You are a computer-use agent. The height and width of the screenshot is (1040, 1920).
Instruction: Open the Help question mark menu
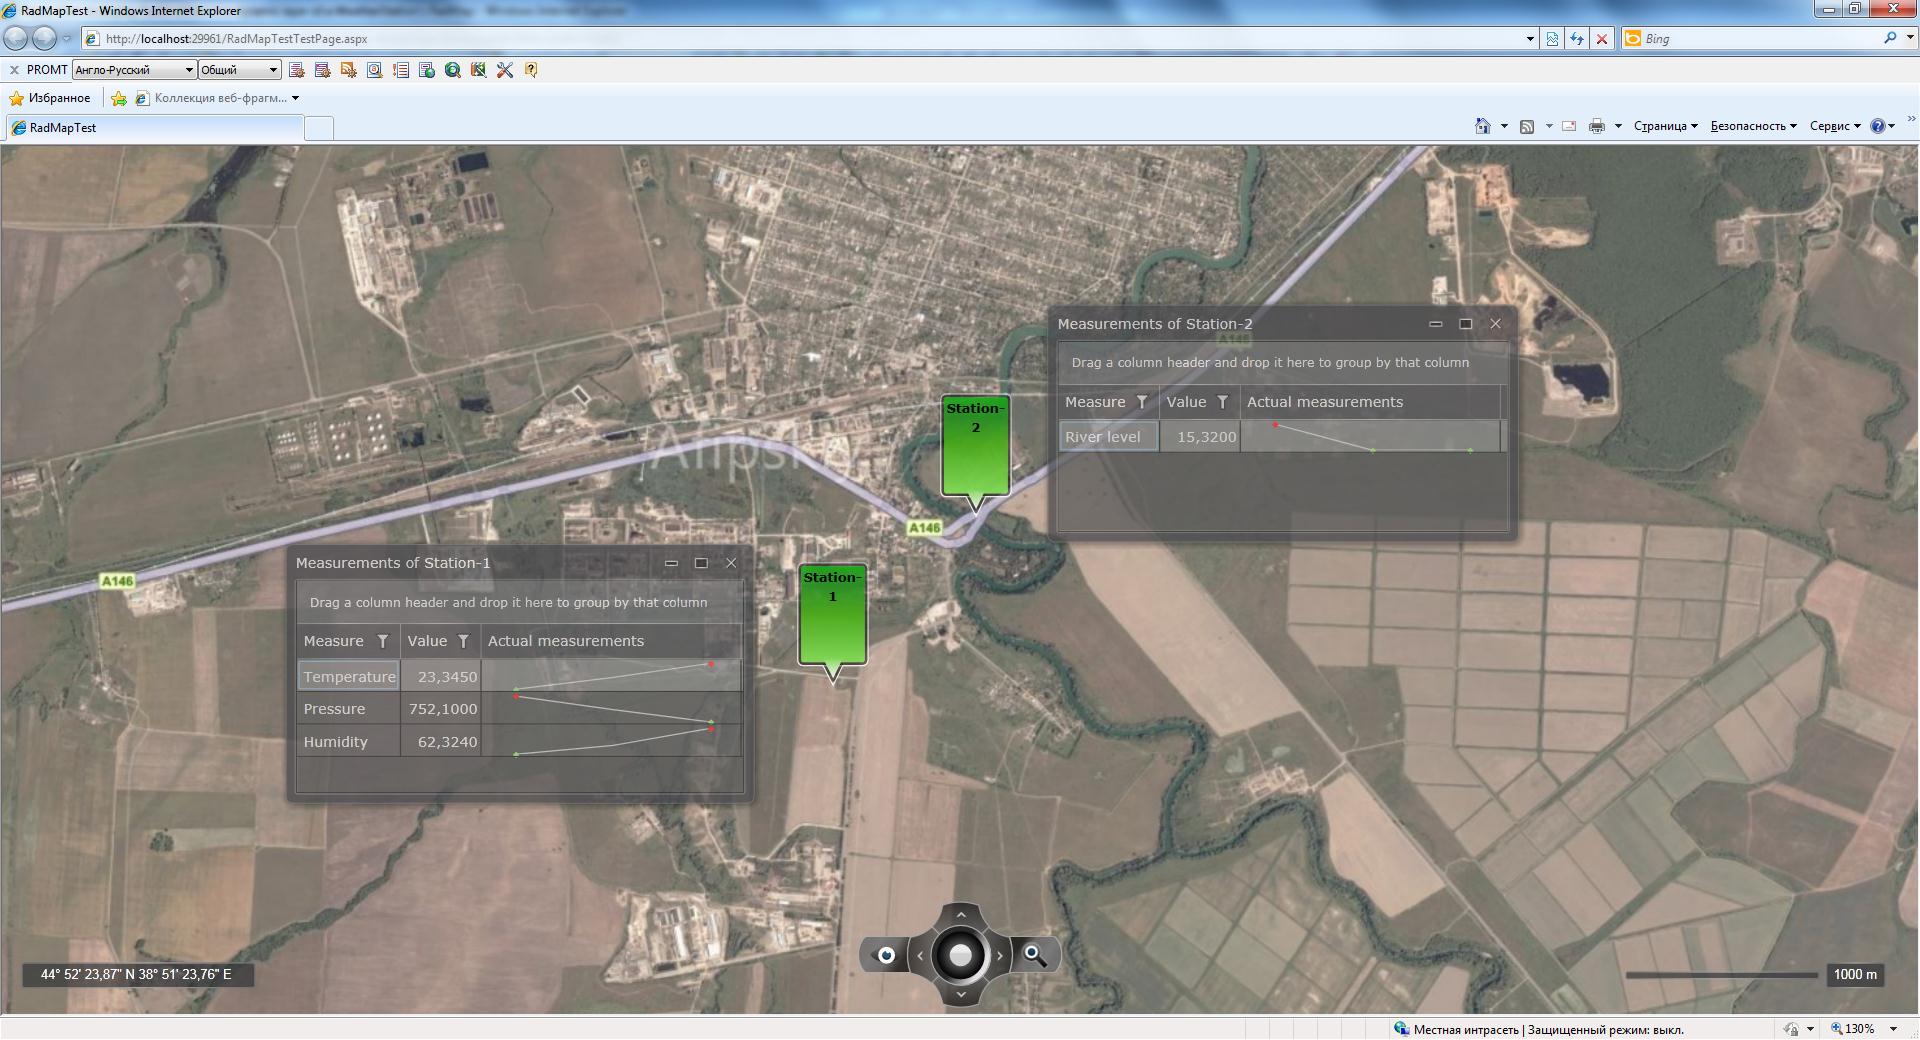(1882, 126)
